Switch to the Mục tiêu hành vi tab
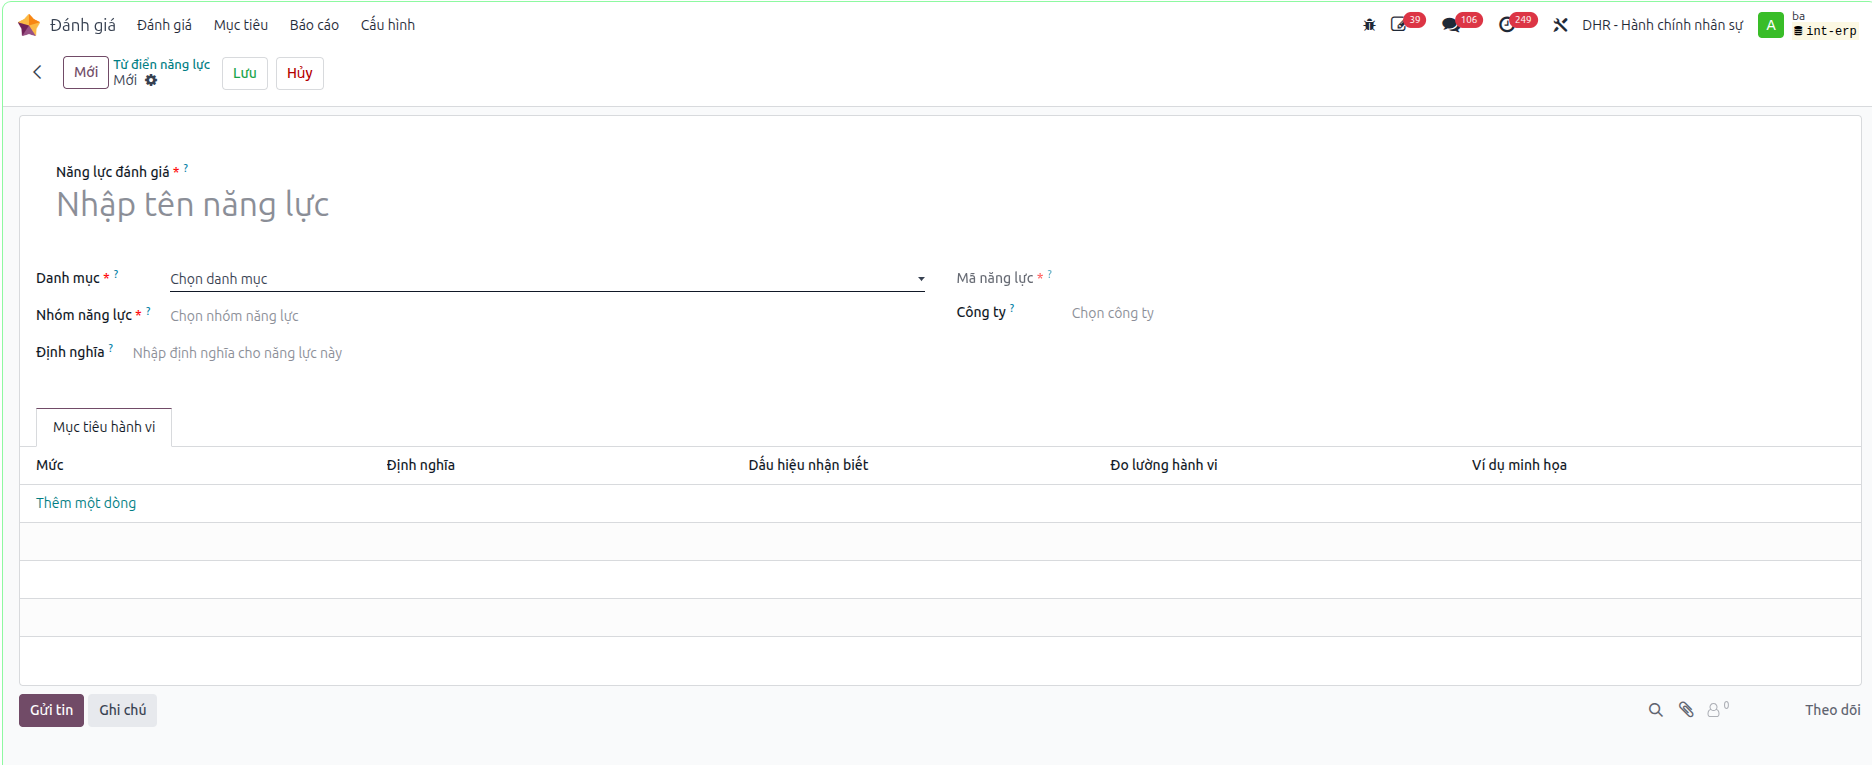Viewport: 1872px width, 765px height. tap(104, 427)
